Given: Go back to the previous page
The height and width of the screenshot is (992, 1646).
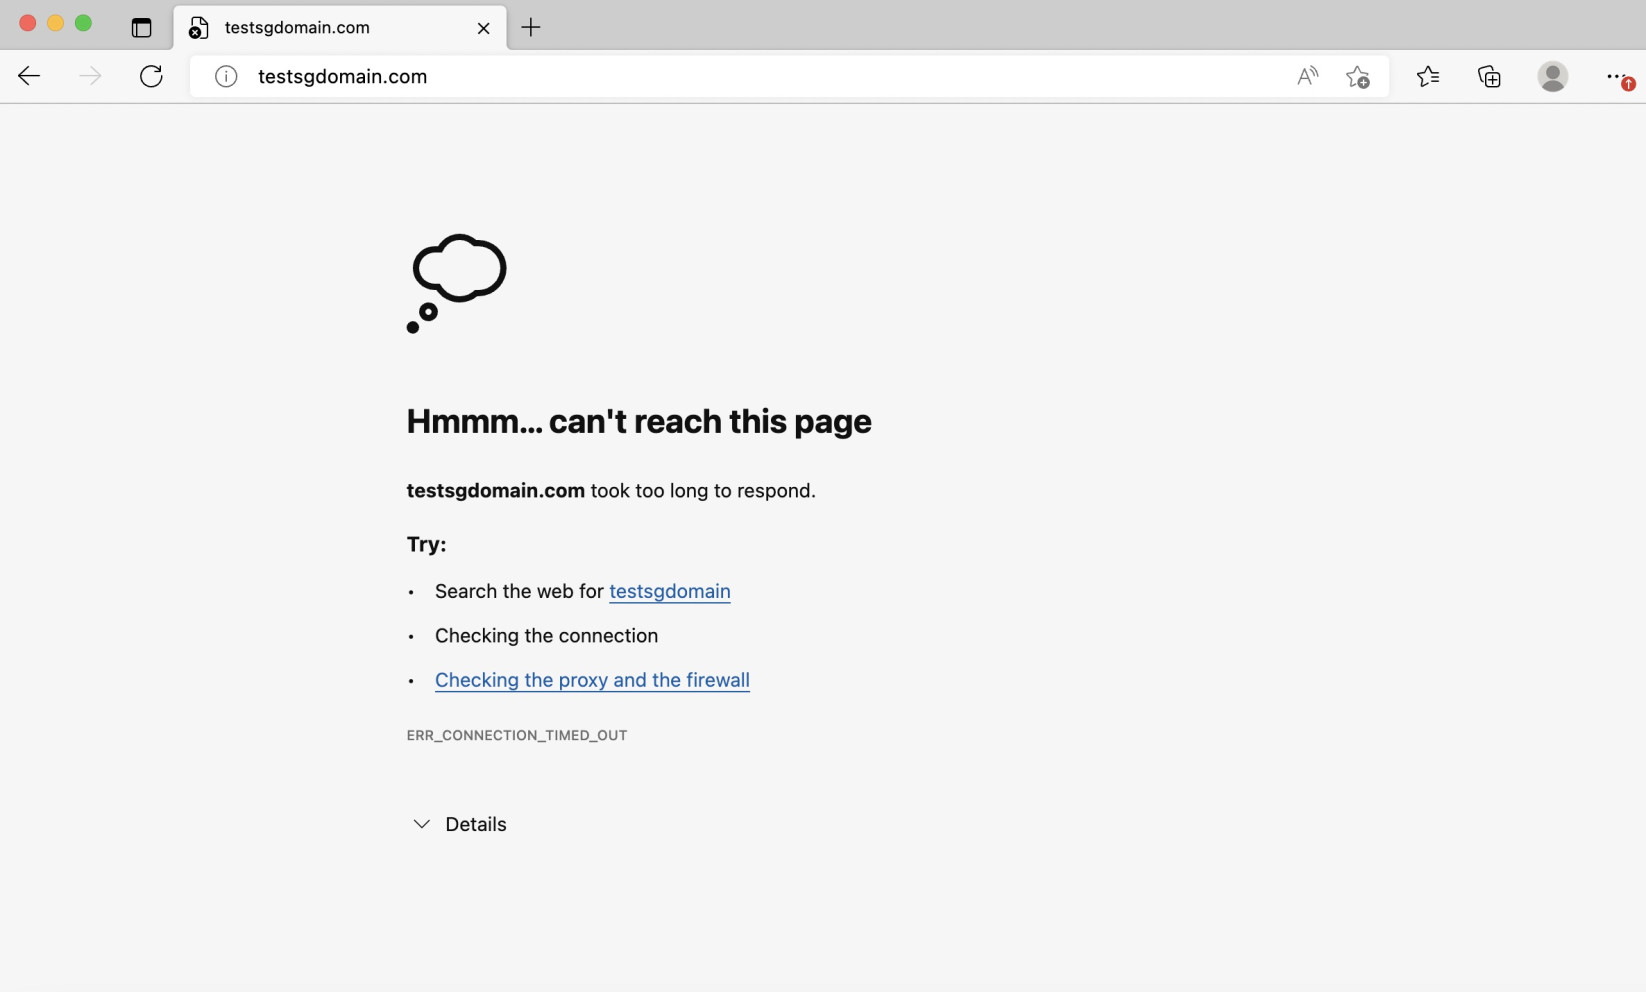Looking at the screenshot, I should pos(29,76).
